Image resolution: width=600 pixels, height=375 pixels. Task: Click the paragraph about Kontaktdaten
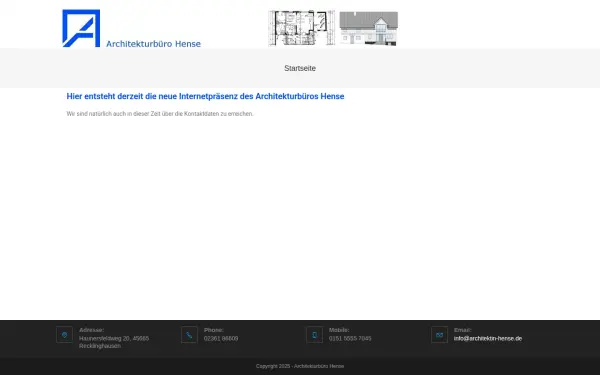coord(160,114)
